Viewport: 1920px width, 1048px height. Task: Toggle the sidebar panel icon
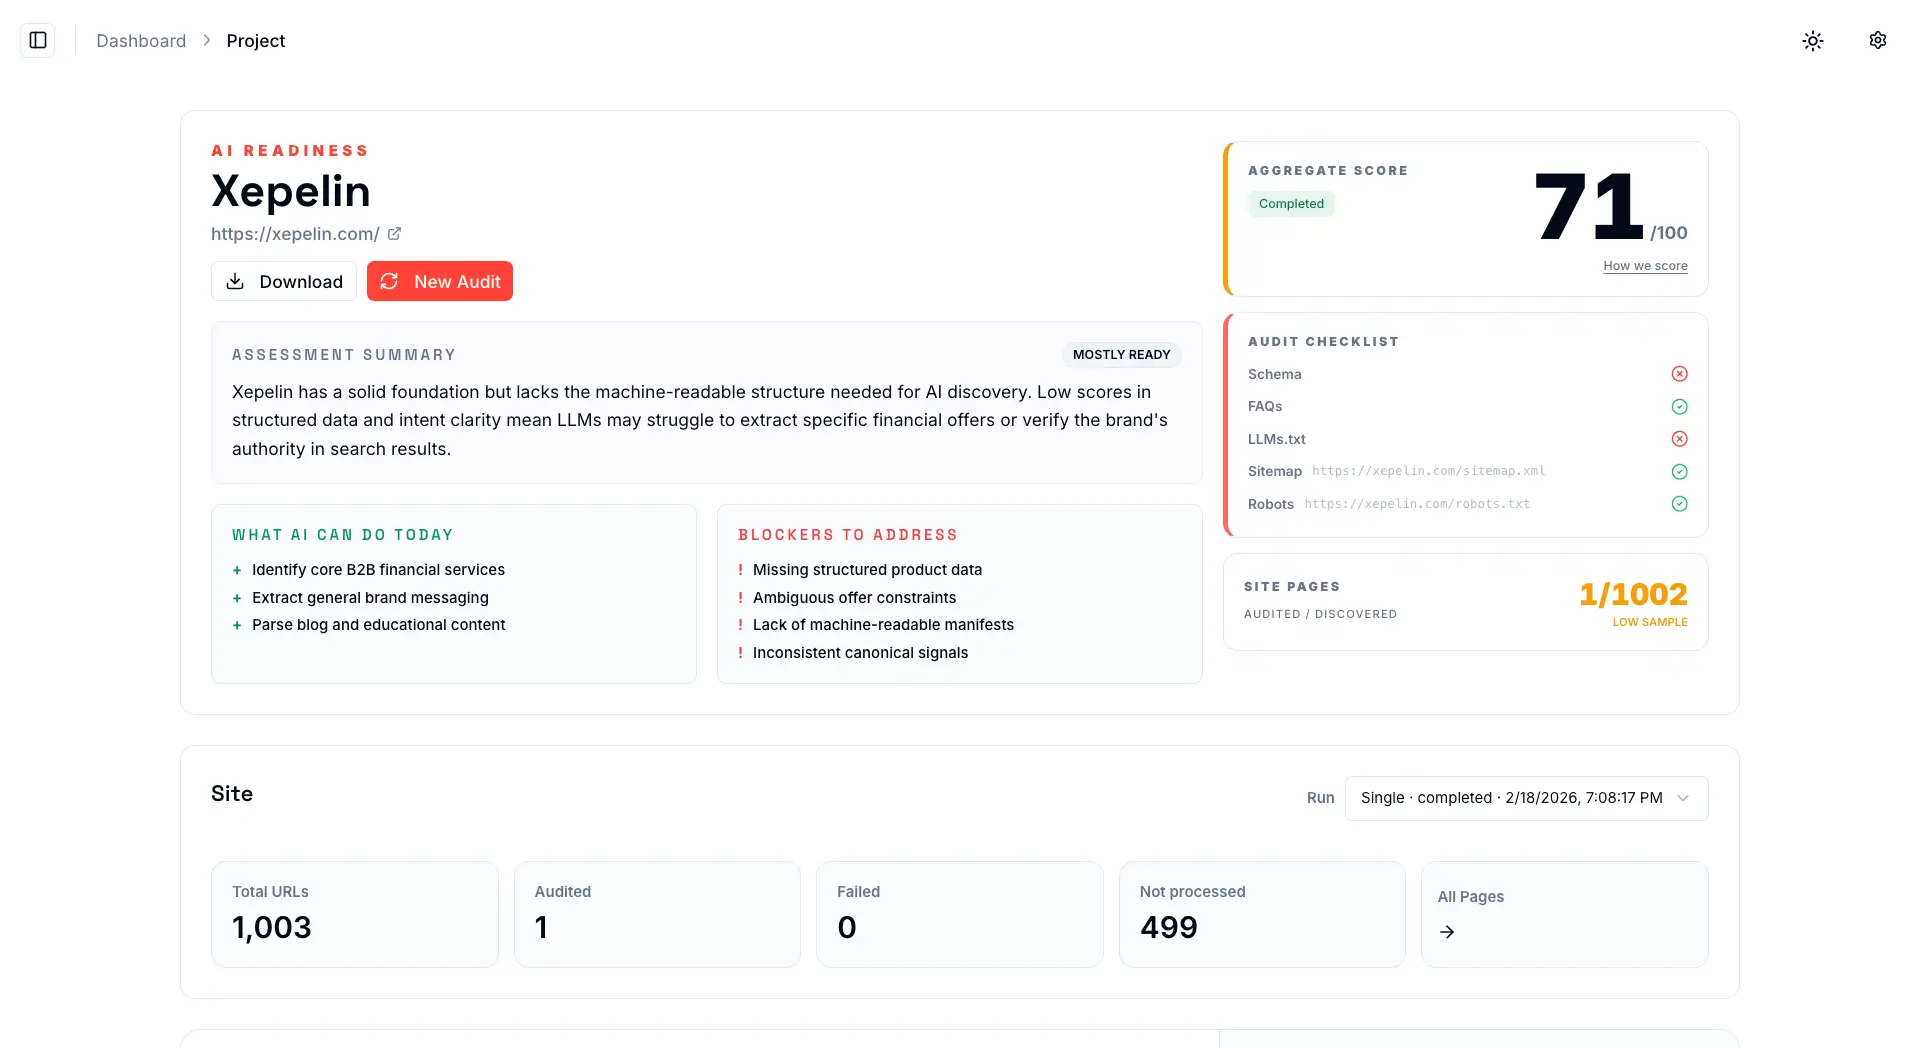38,40
